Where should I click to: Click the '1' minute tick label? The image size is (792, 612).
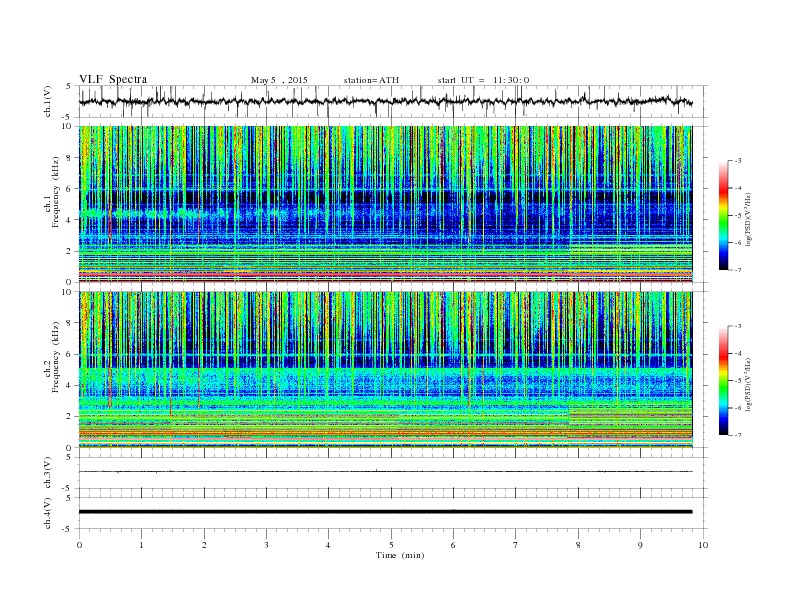pos(142,545)
